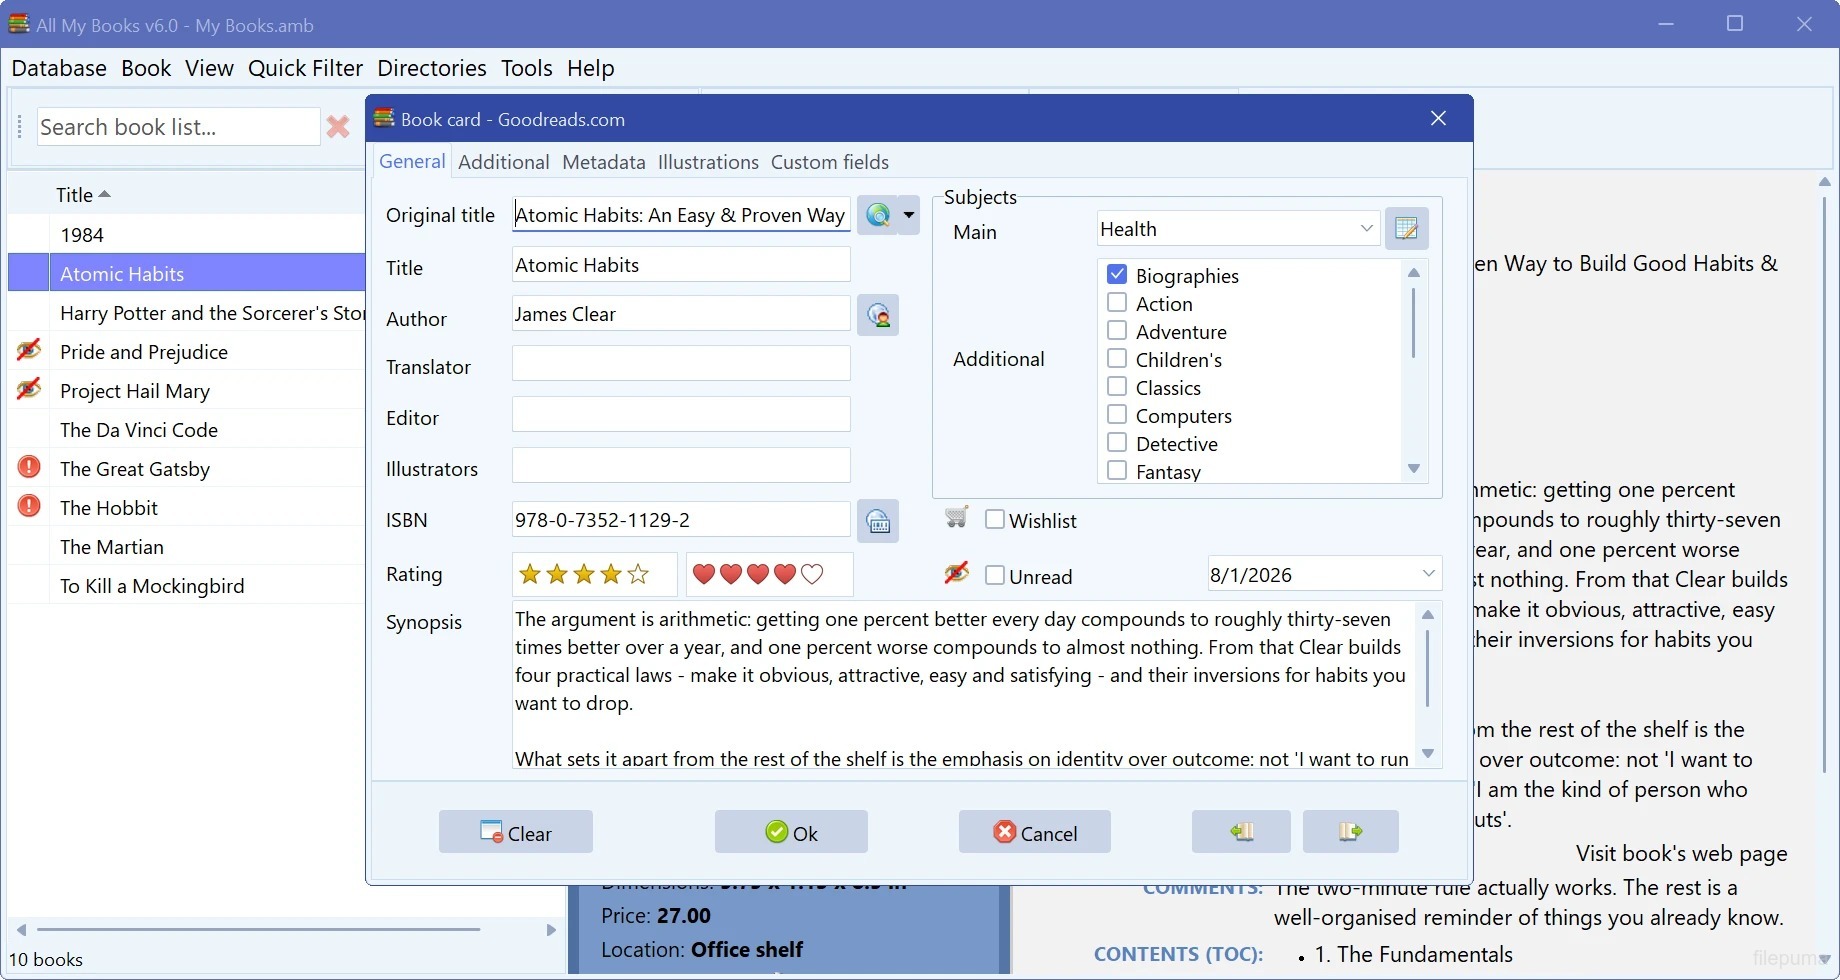Click Visit book's web page link

[1682, 854]
